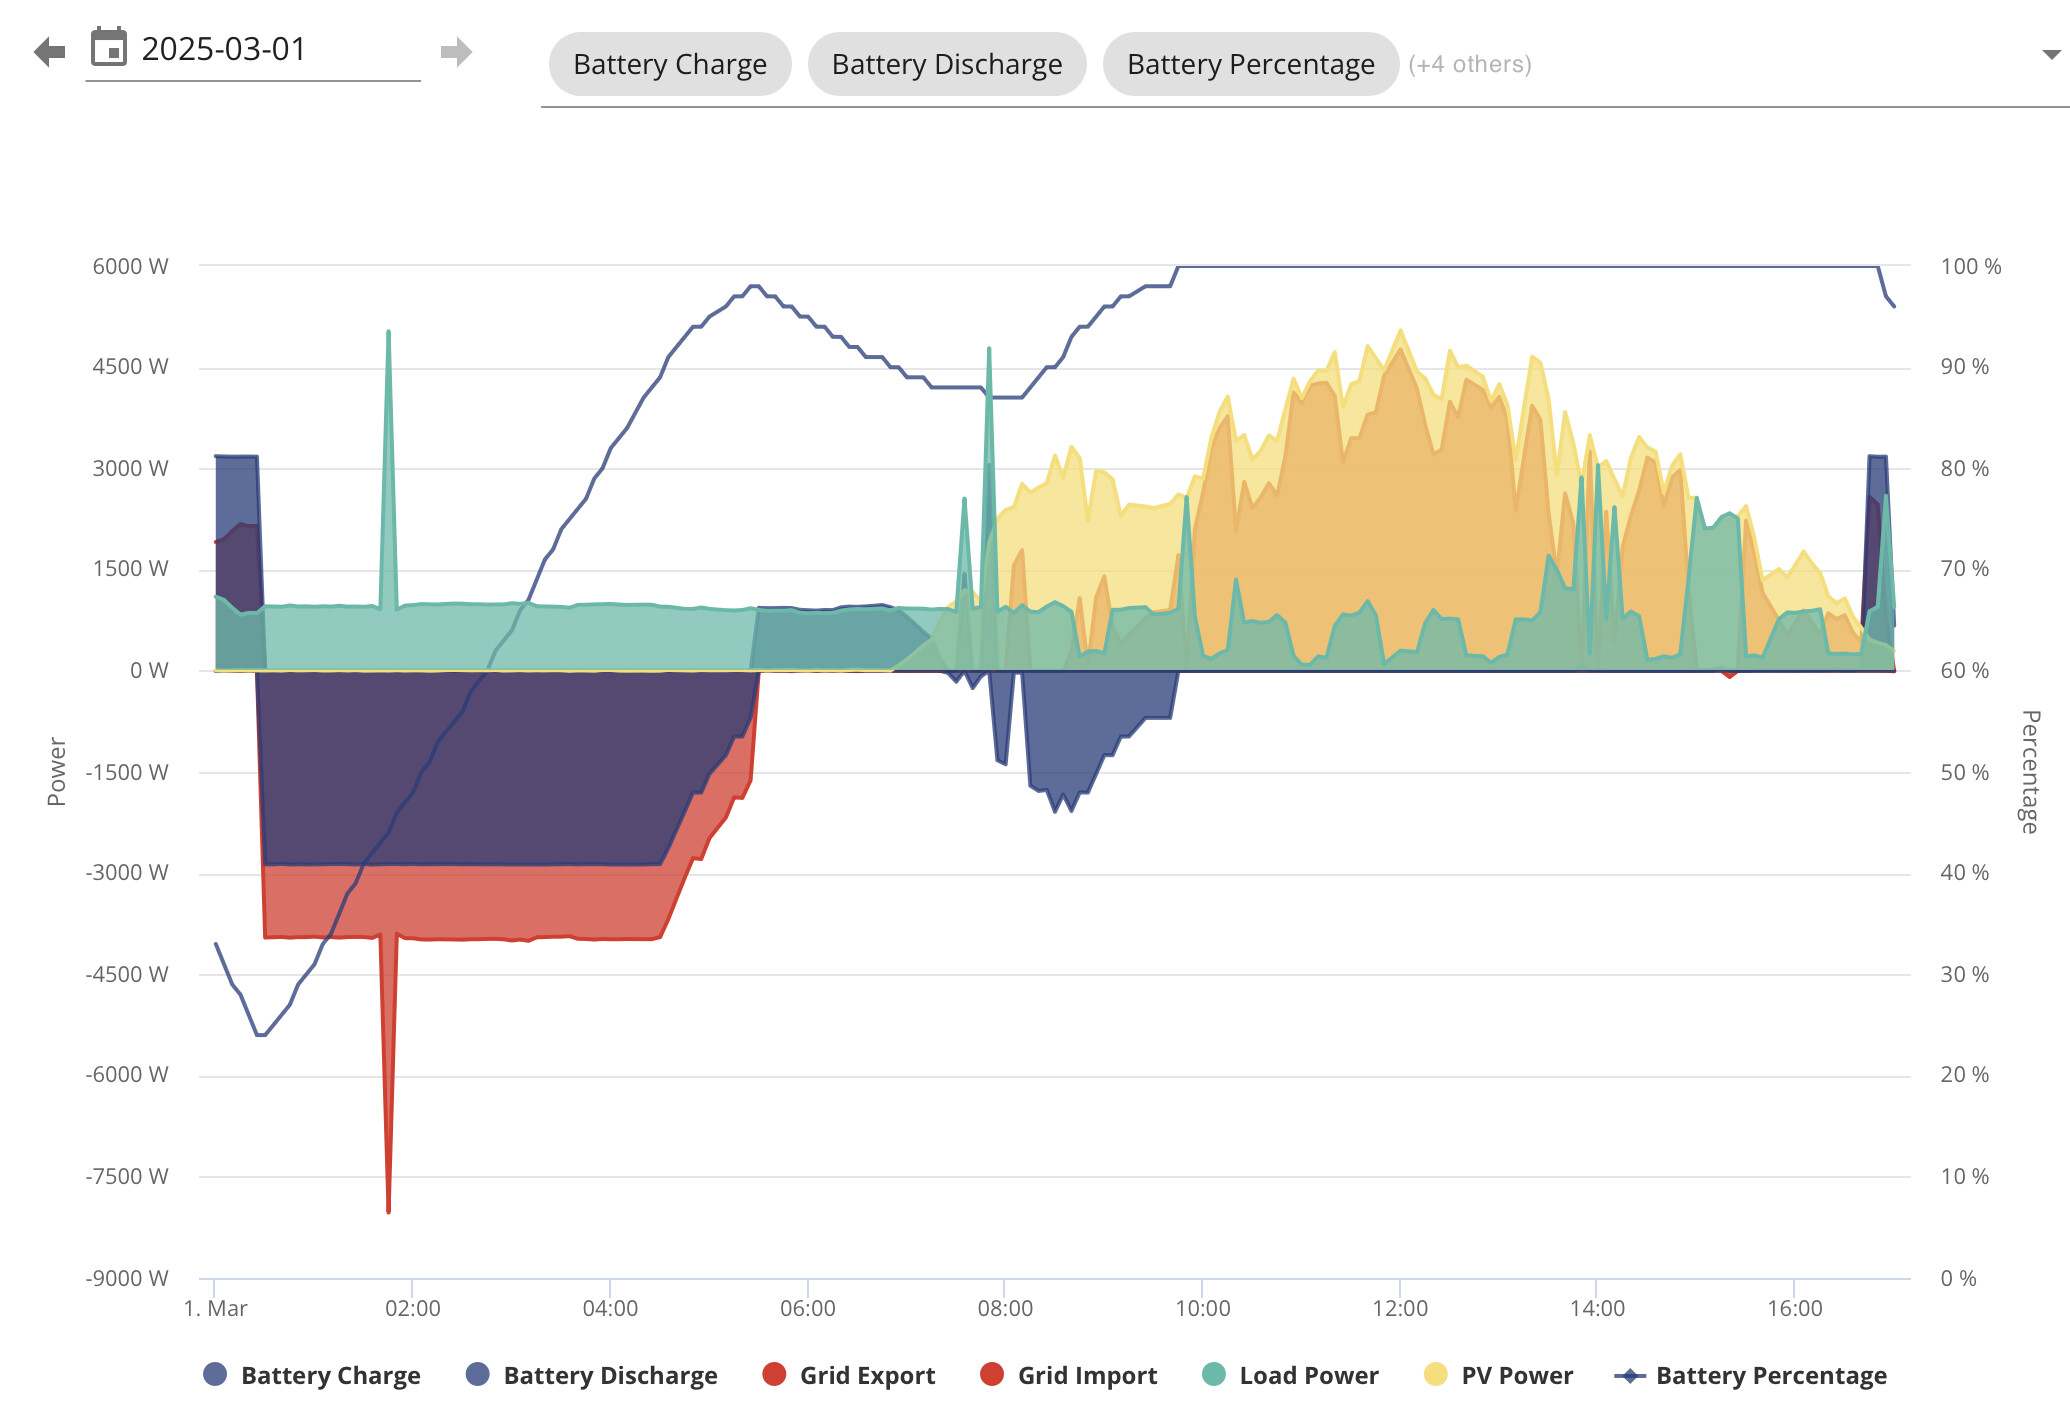2070x1418 pixels.
Task: Click the Grid Export red legend marker
Action: pos(774,1374)
